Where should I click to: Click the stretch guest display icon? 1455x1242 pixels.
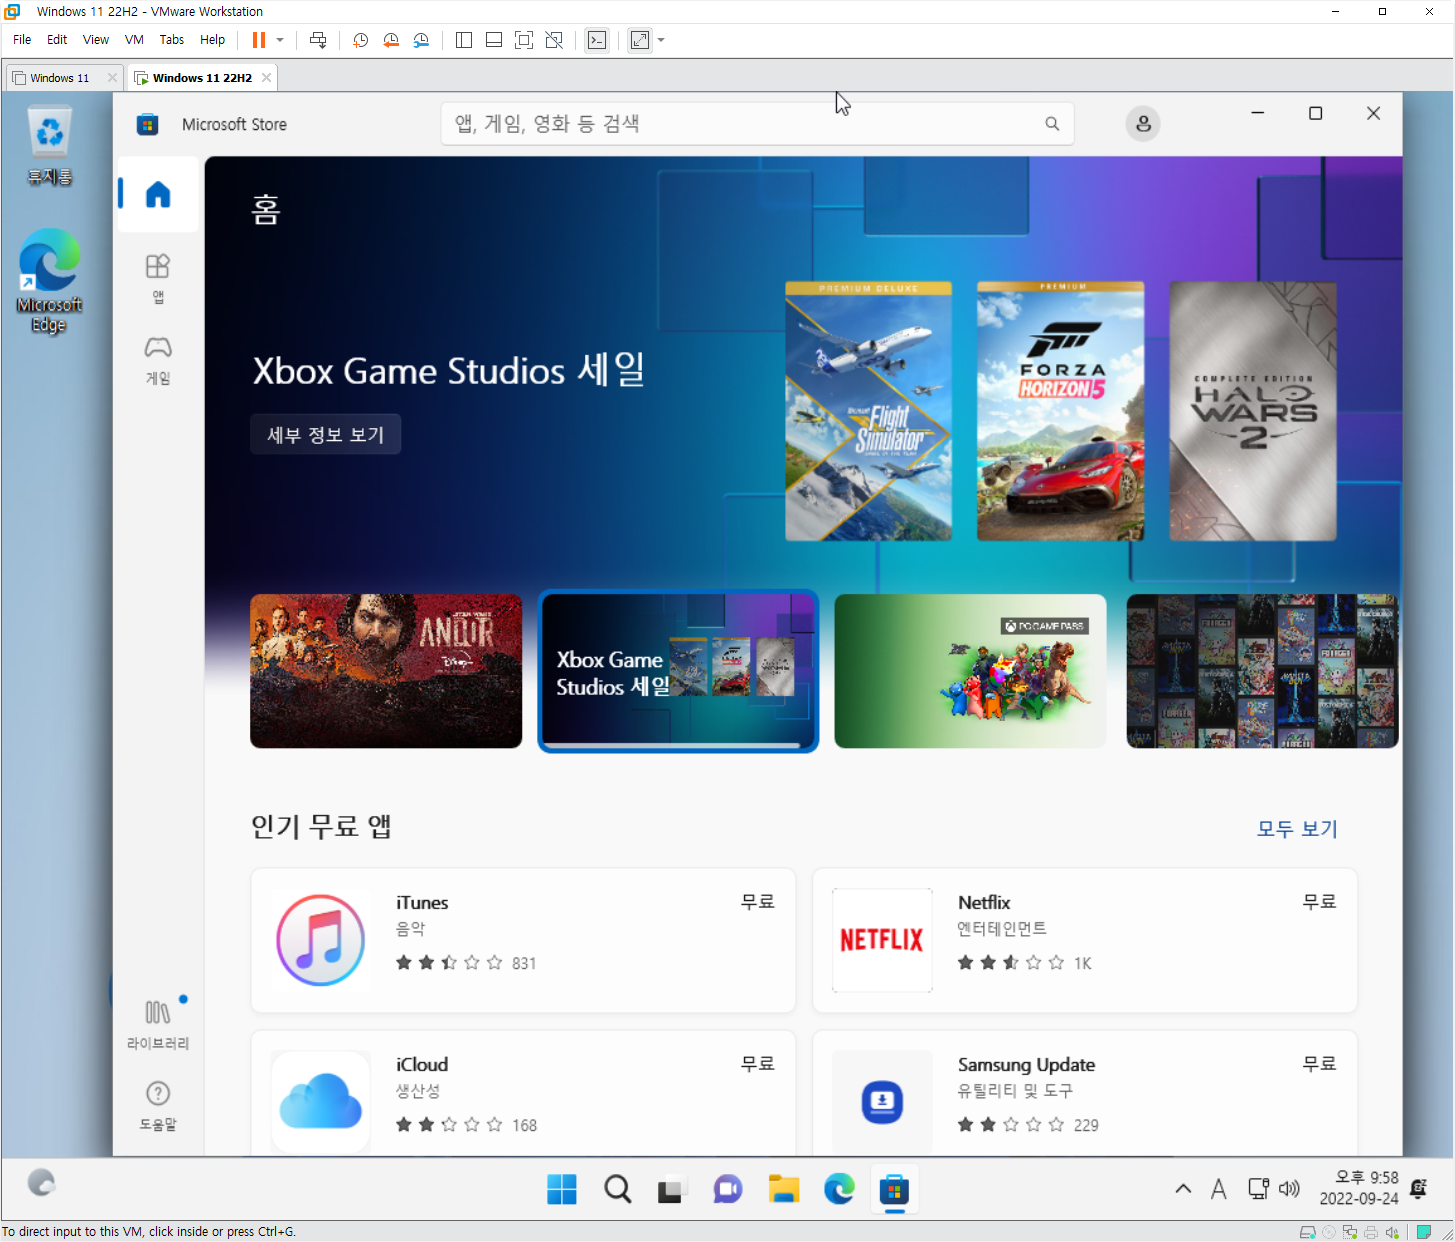coord(640,40)
